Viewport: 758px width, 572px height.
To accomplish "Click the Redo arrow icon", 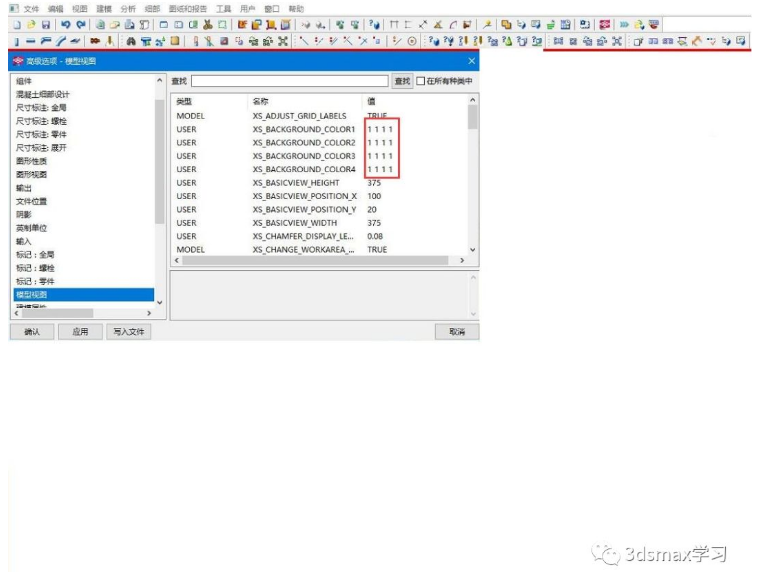I will [81, 25].
